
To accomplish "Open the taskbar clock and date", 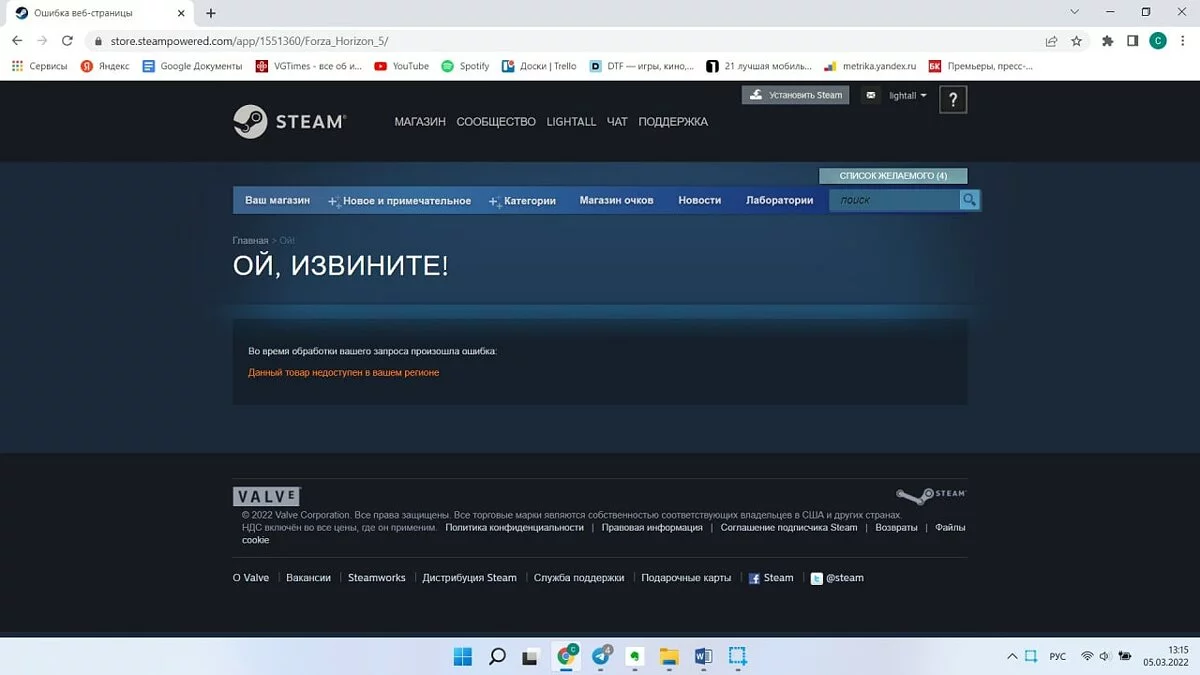I will [1166, 656].
